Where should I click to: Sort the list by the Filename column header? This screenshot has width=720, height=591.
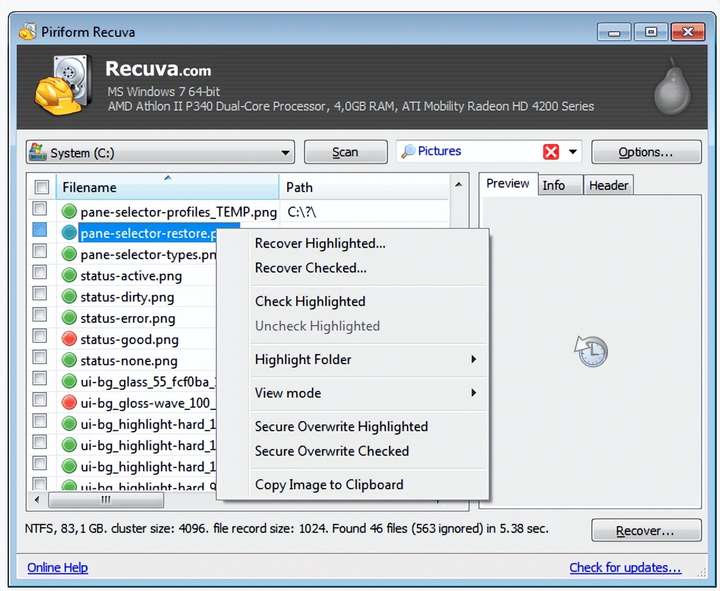click(167, 187)
